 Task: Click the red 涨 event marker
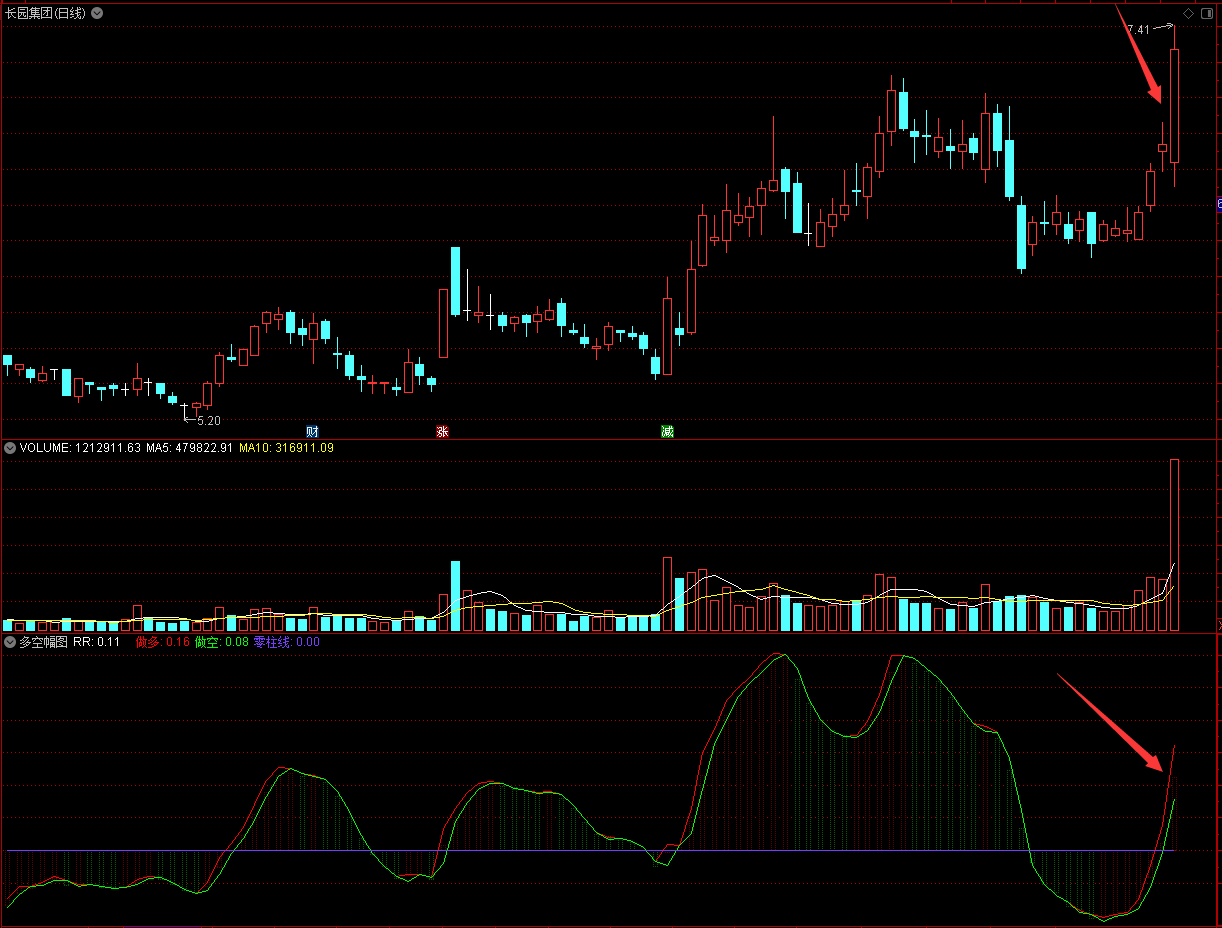[442, 432]
